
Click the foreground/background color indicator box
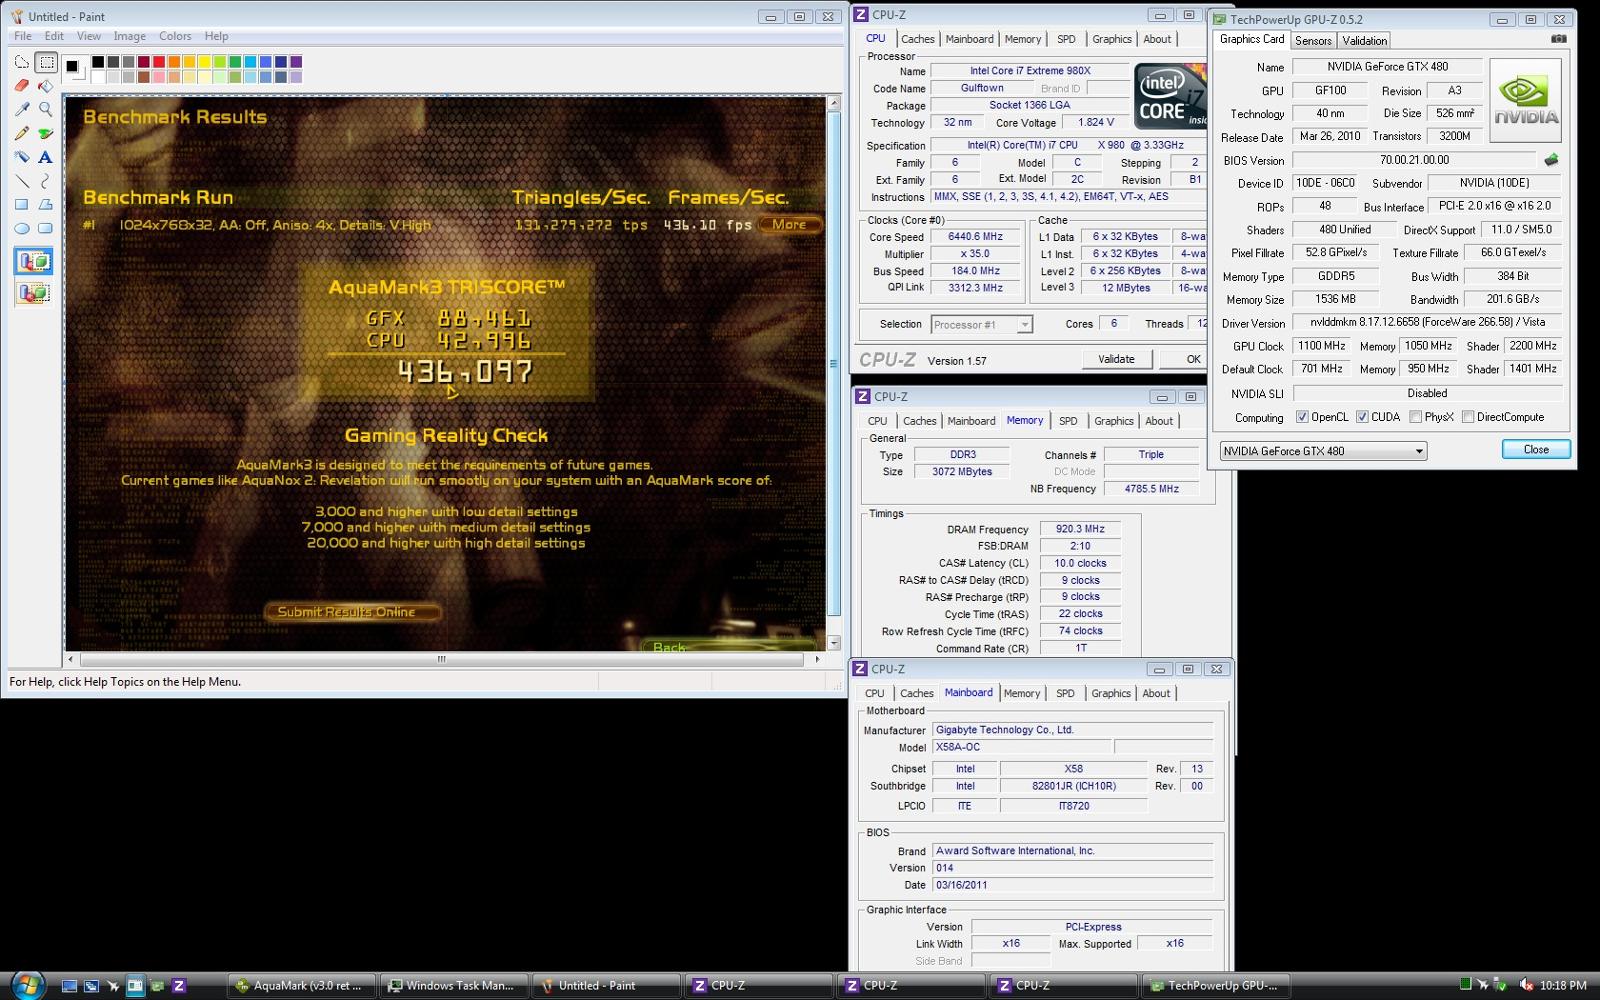(x=75, y=69)
